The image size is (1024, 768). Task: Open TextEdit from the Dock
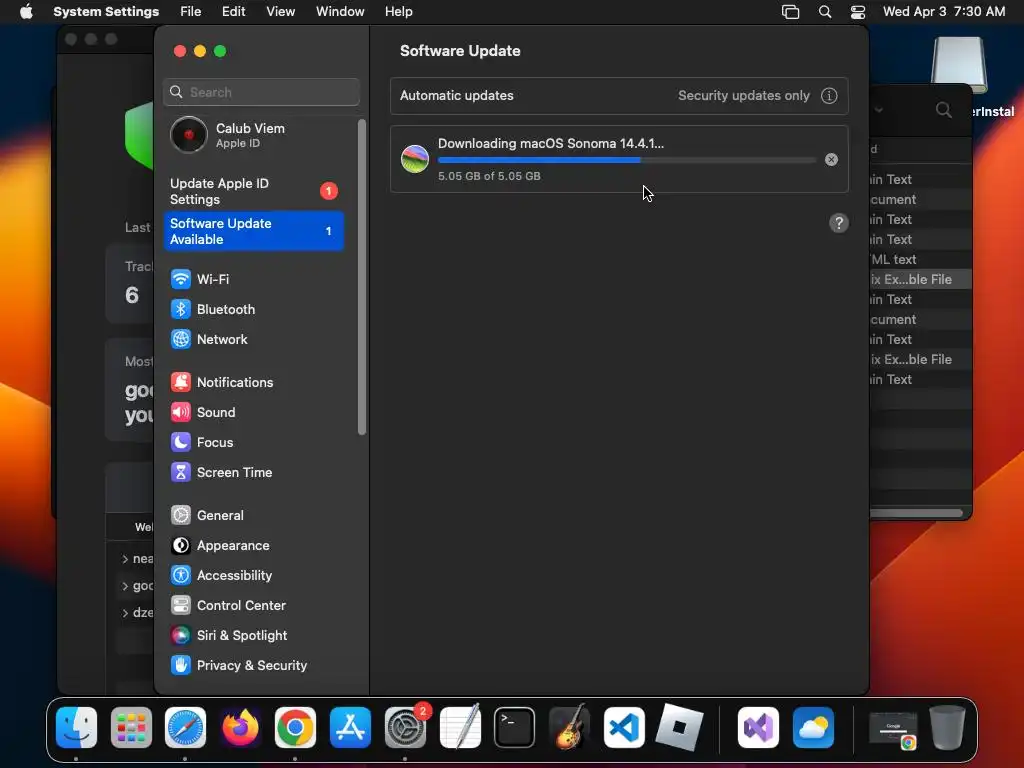pos(460,727)
